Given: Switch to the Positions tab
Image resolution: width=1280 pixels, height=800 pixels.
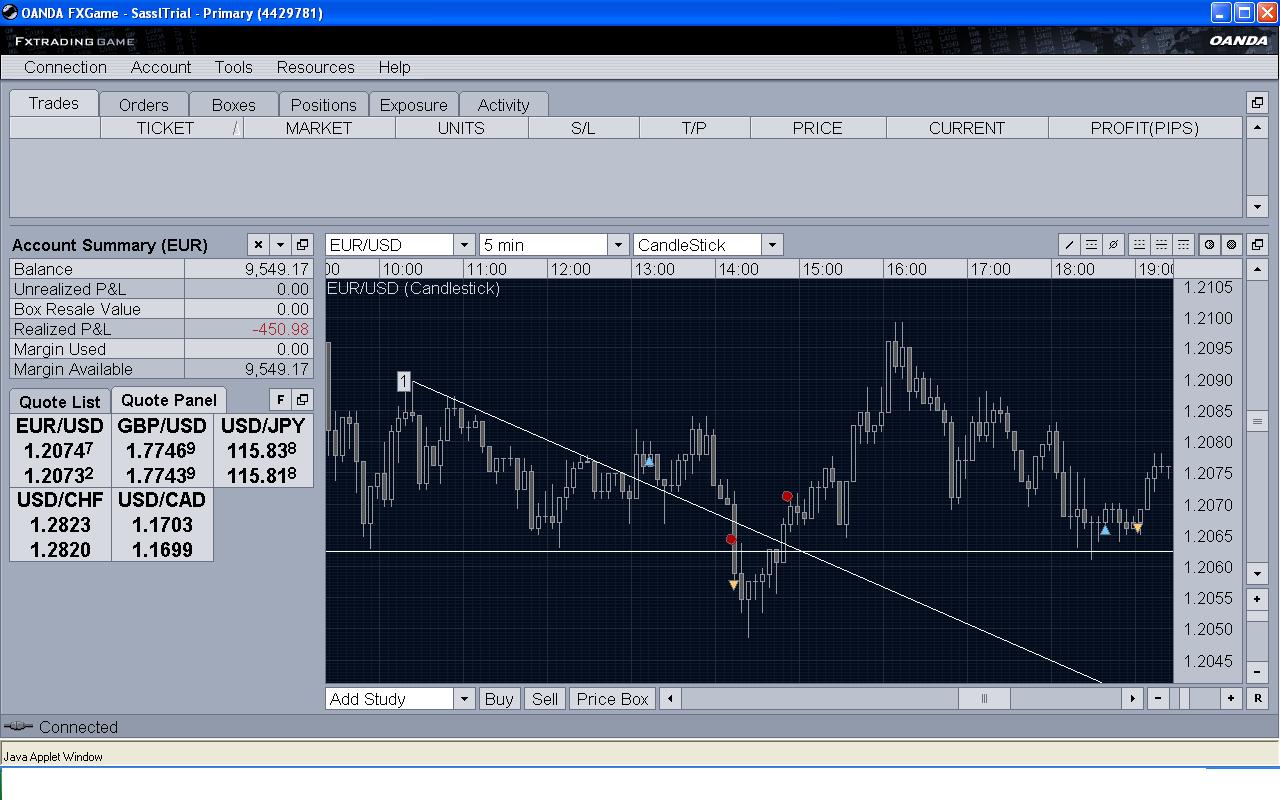Looking at the screenshot, I should point(324,105).
